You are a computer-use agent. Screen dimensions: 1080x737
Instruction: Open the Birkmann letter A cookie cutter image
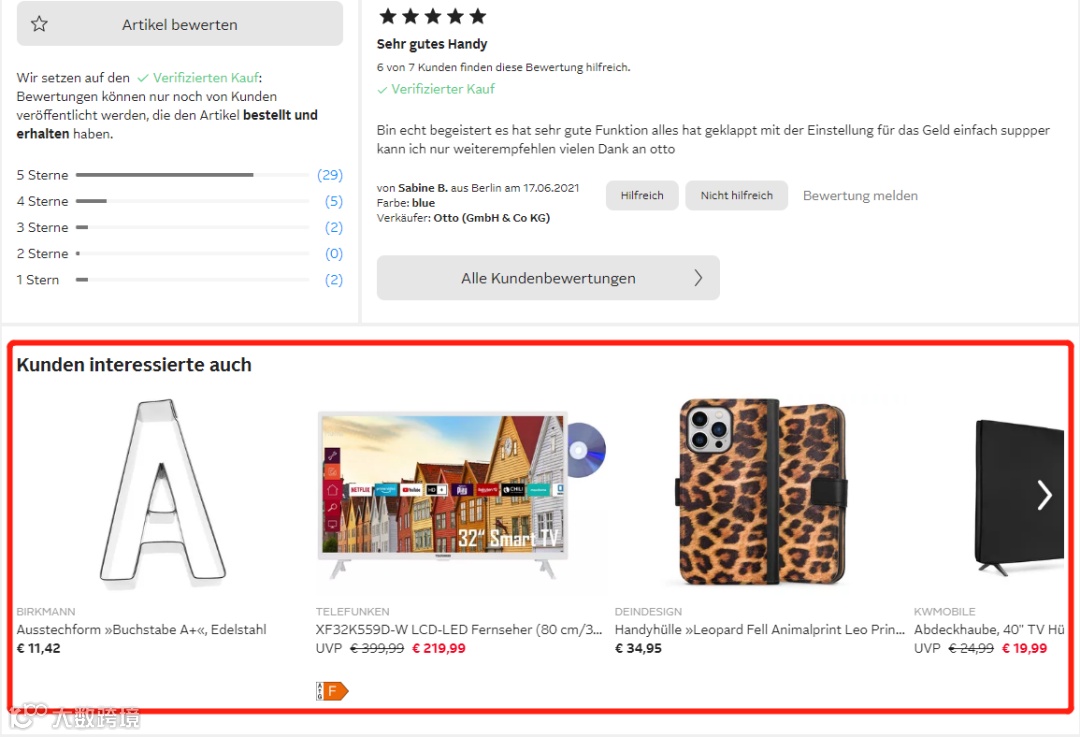[163, 492]
